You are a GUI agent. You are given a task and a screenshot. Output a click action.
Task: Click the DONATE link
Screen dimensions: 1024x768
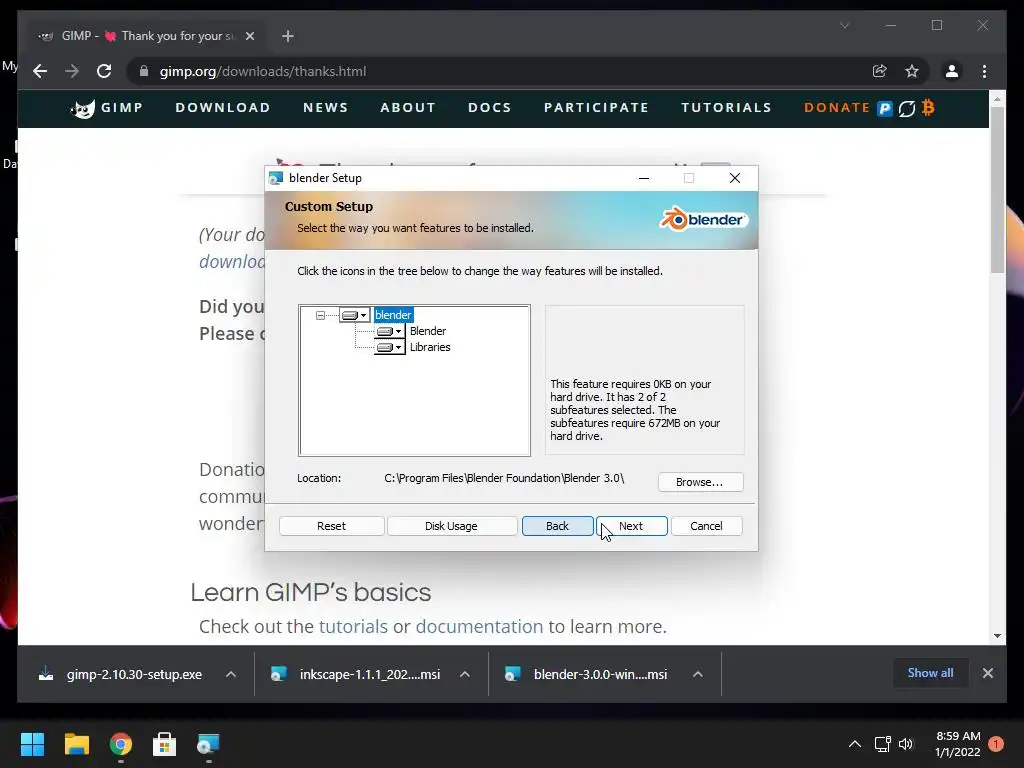coord(837,108)
